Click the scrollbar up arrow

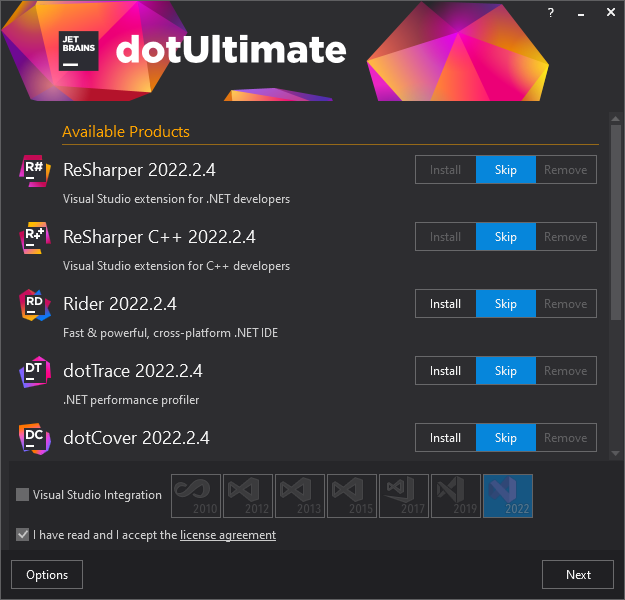(615, 119)
